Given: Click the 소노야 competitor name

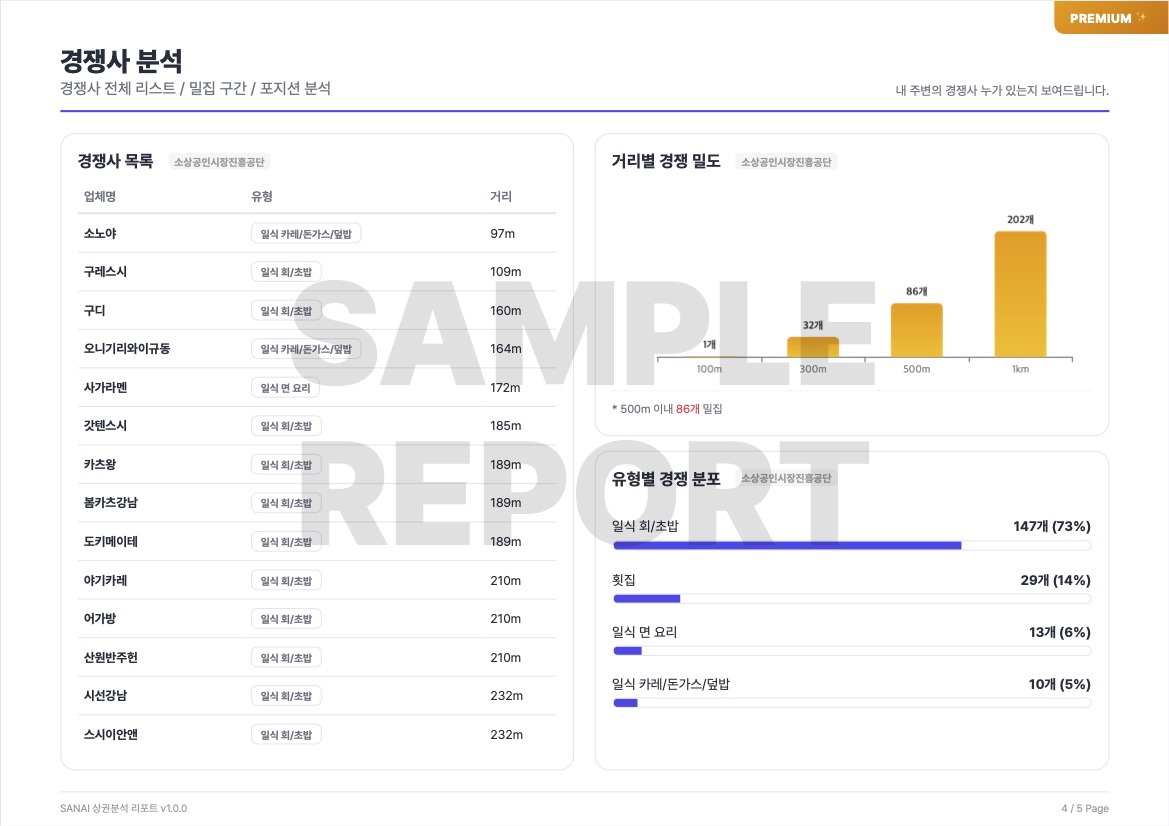Looking at the screenshot, I should click(x=101, y=234).
